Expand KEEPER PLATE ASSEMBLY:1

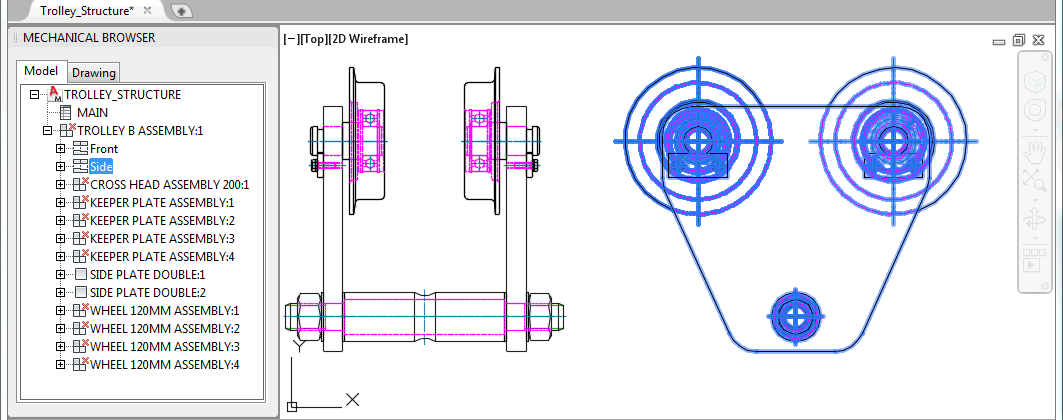pos(60,203)
